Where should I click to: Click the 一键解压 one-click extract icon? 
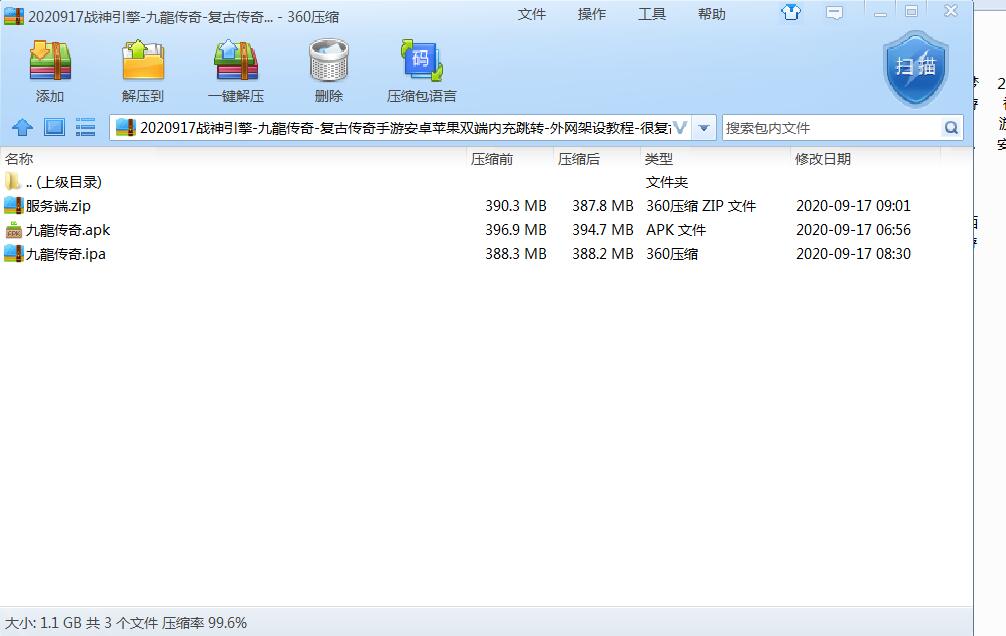point(236,71)
